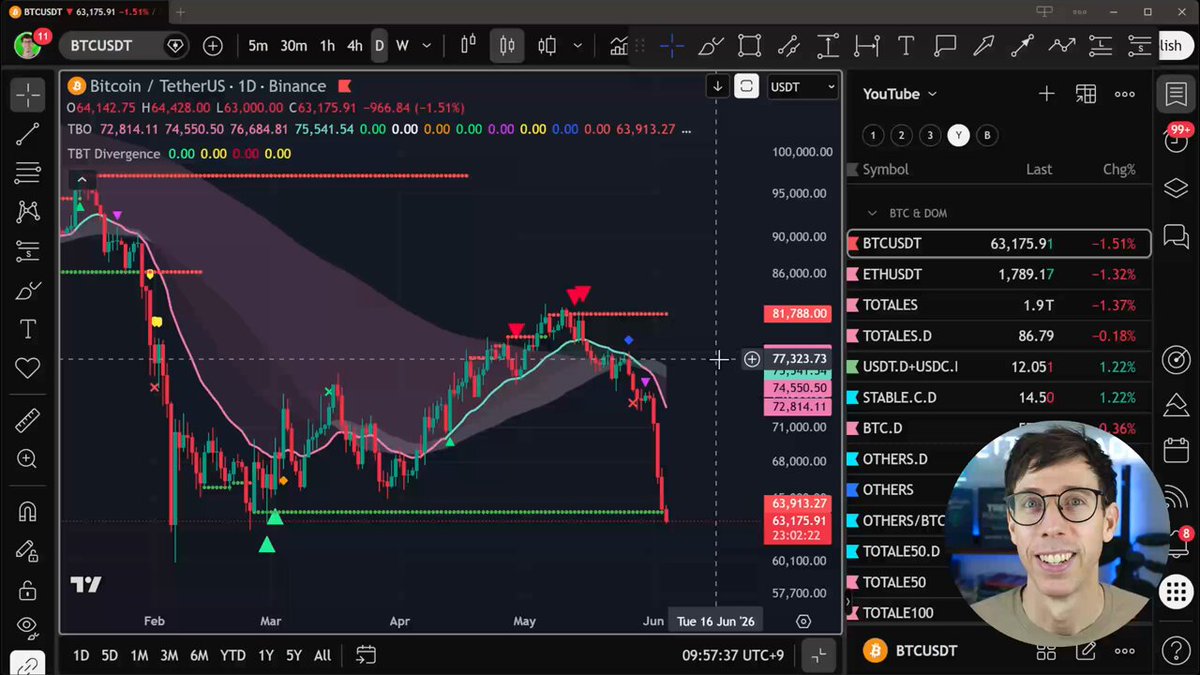Open TOTALES.D from the watchlist

click(x=998, y=336)
